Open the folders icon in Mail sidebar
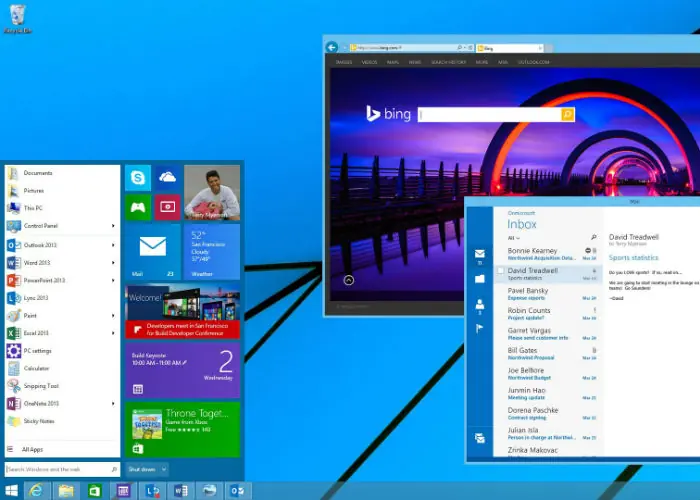 pos(480,279)
